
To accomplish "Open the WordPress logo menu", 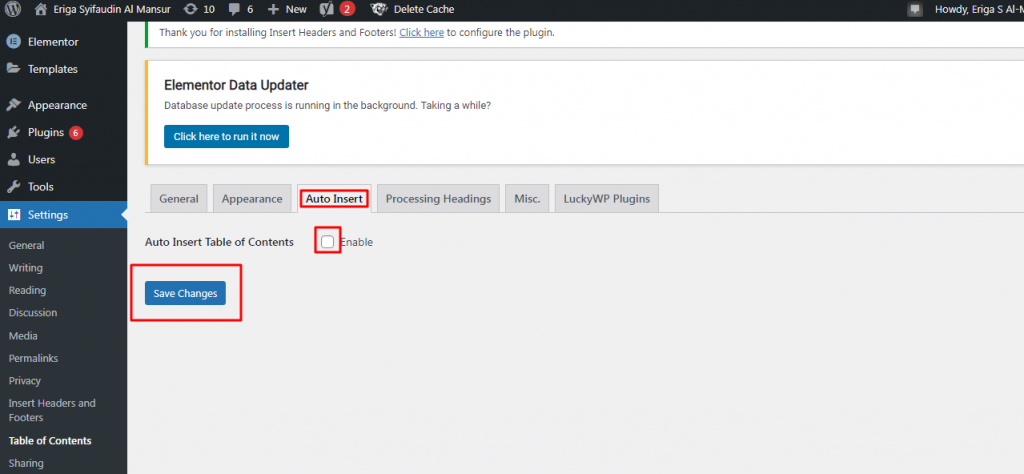I will (x=12, y=9).
